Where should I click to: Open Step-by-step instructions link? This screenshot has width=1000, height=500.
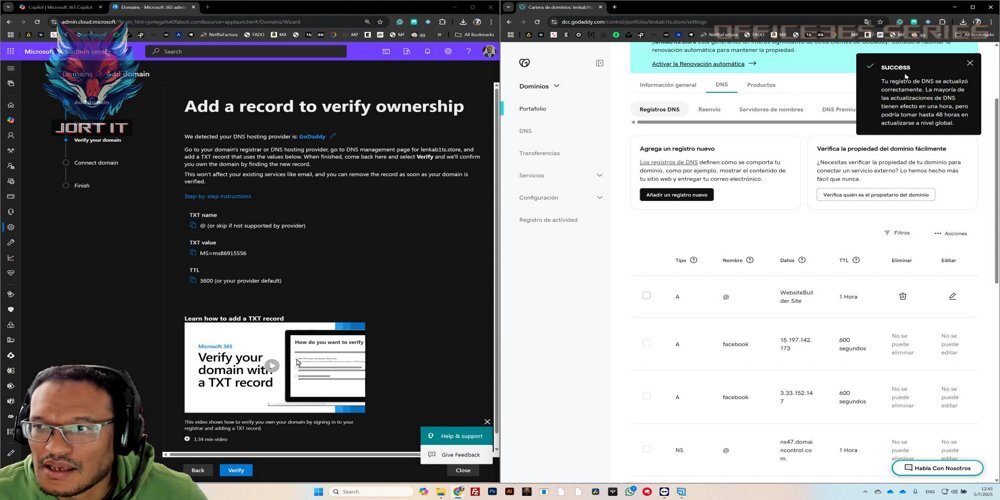coord(217,196)
